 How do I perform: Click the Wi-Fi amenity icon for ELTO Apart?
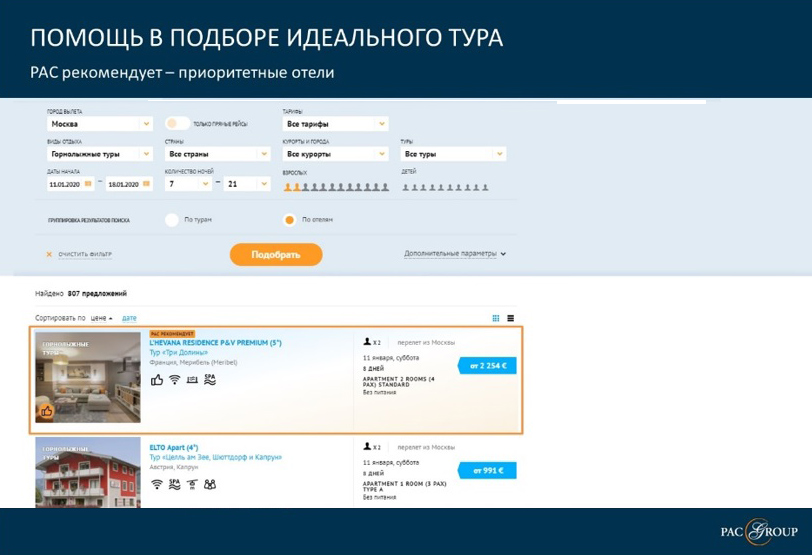[x=157, y=484]
